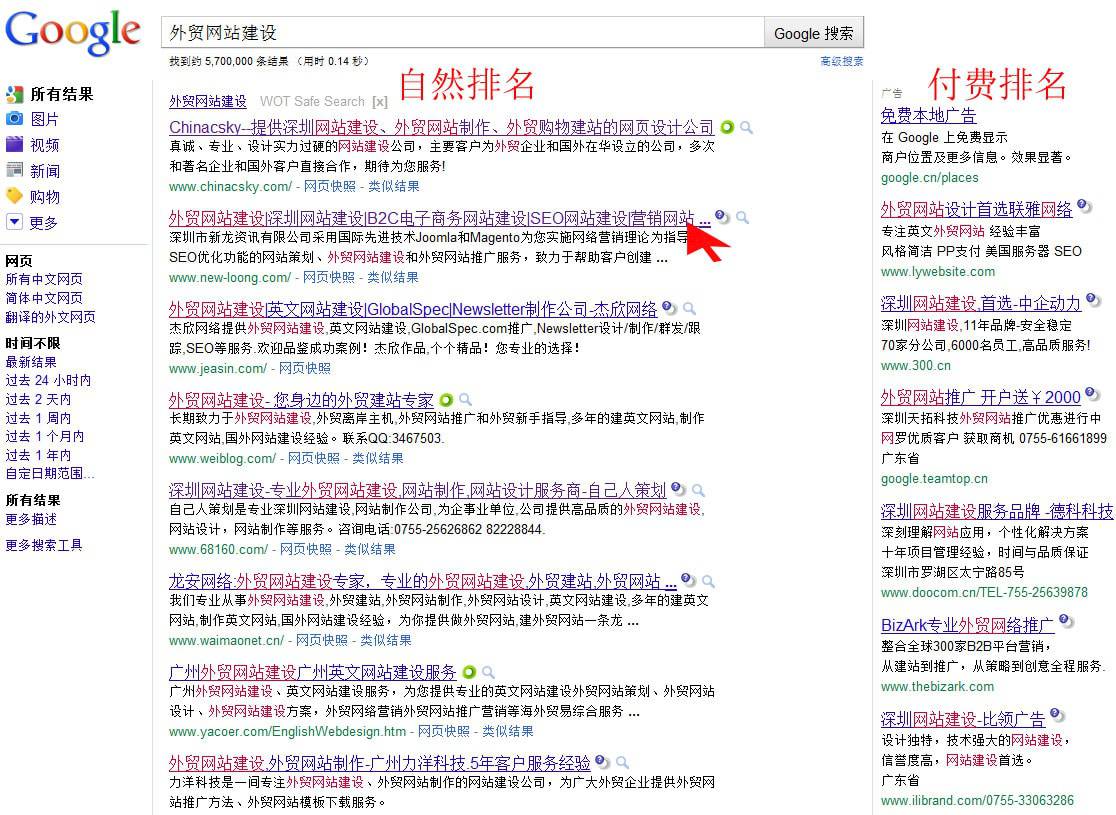The height and width of the screenshot is (815, 1116).
Task: Open the 高级搜索 advanced search link
Action: coord(841,61)
